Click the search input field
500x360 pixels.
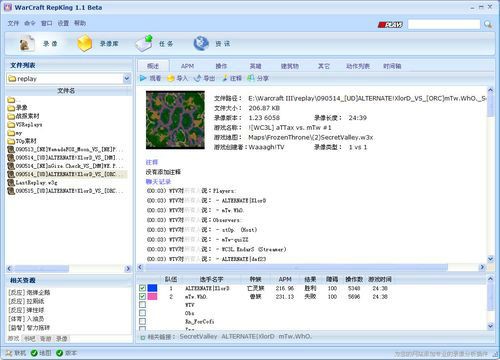click(444, 24)
